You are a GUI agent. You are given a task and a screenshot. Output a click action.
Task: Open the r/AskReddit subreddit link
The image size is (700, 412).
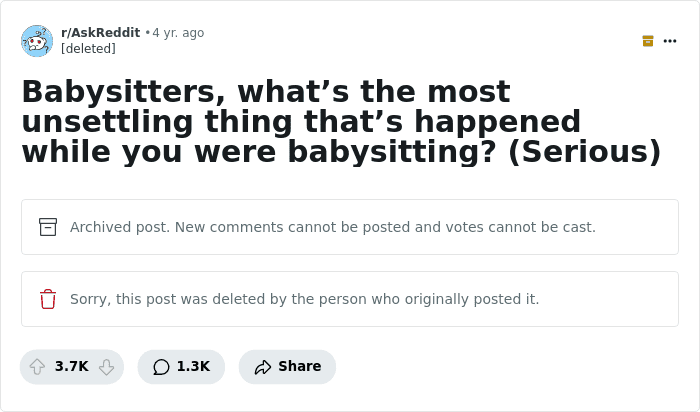tap(100, 33)
